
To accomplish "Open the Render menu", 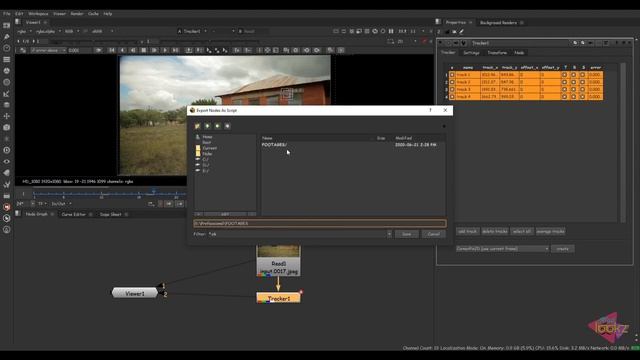I will [x=77, y=14].
